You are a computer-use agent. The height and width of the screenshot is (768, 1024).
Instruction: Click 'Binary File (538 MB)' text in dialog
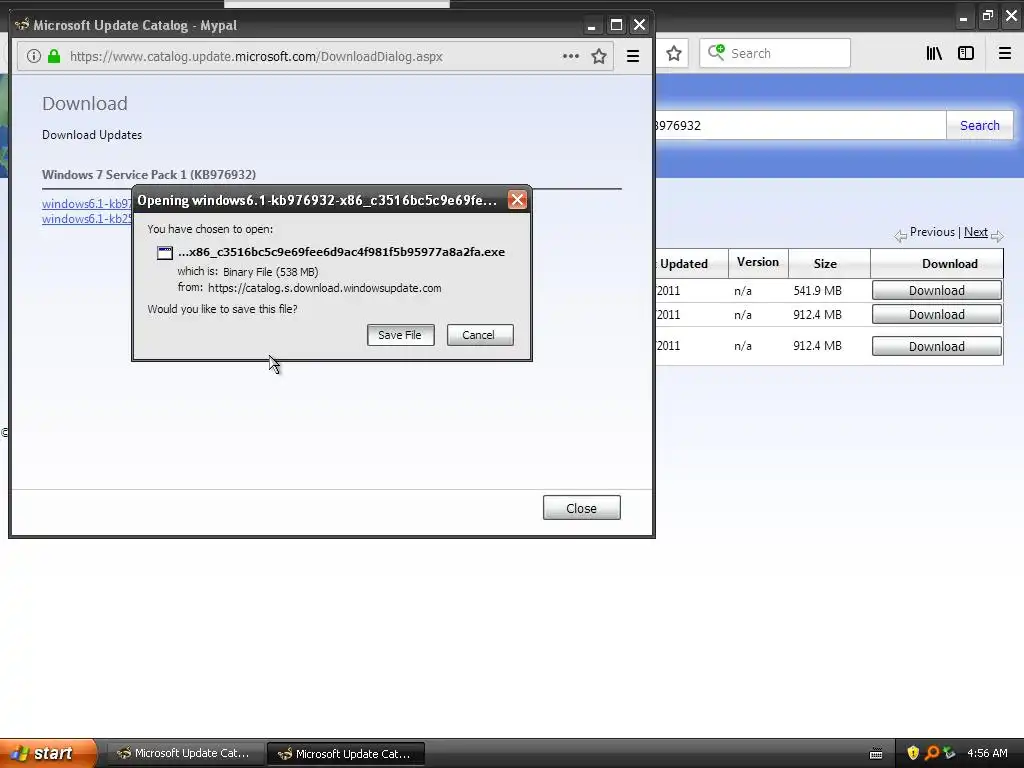click(270, 272)
